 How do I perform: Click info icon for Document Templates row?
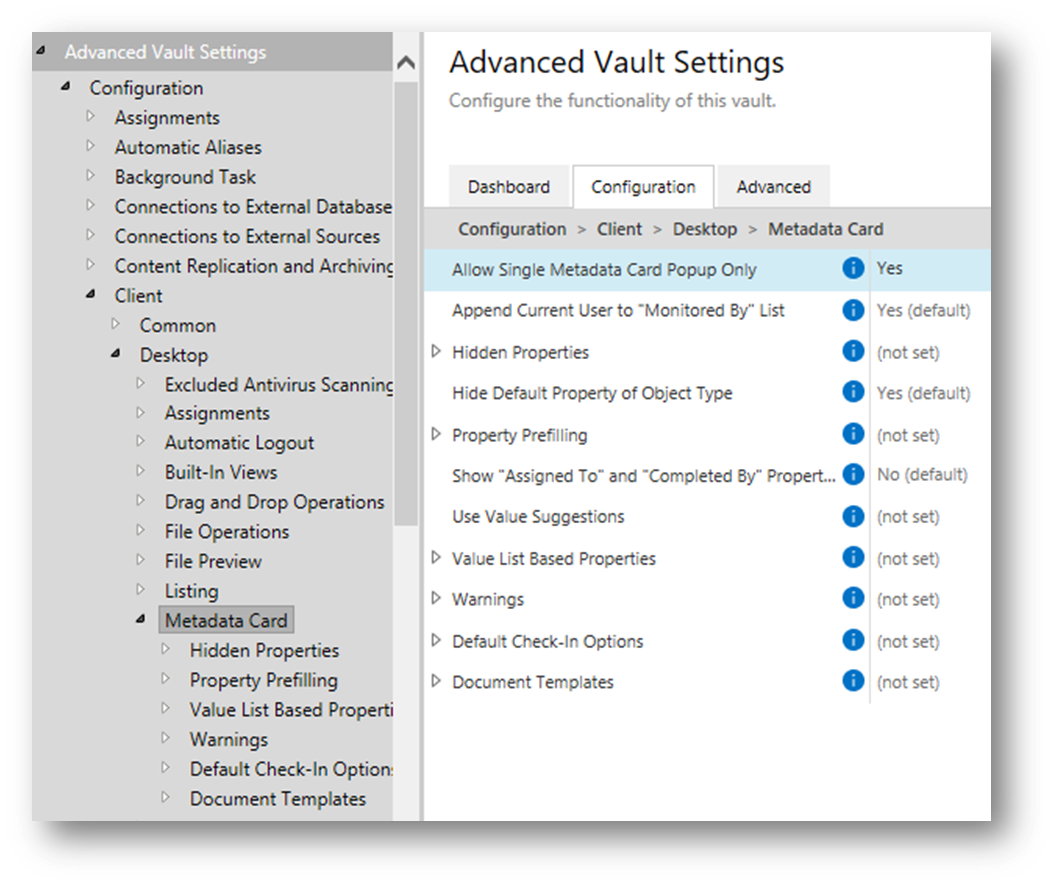coord(853,682)
